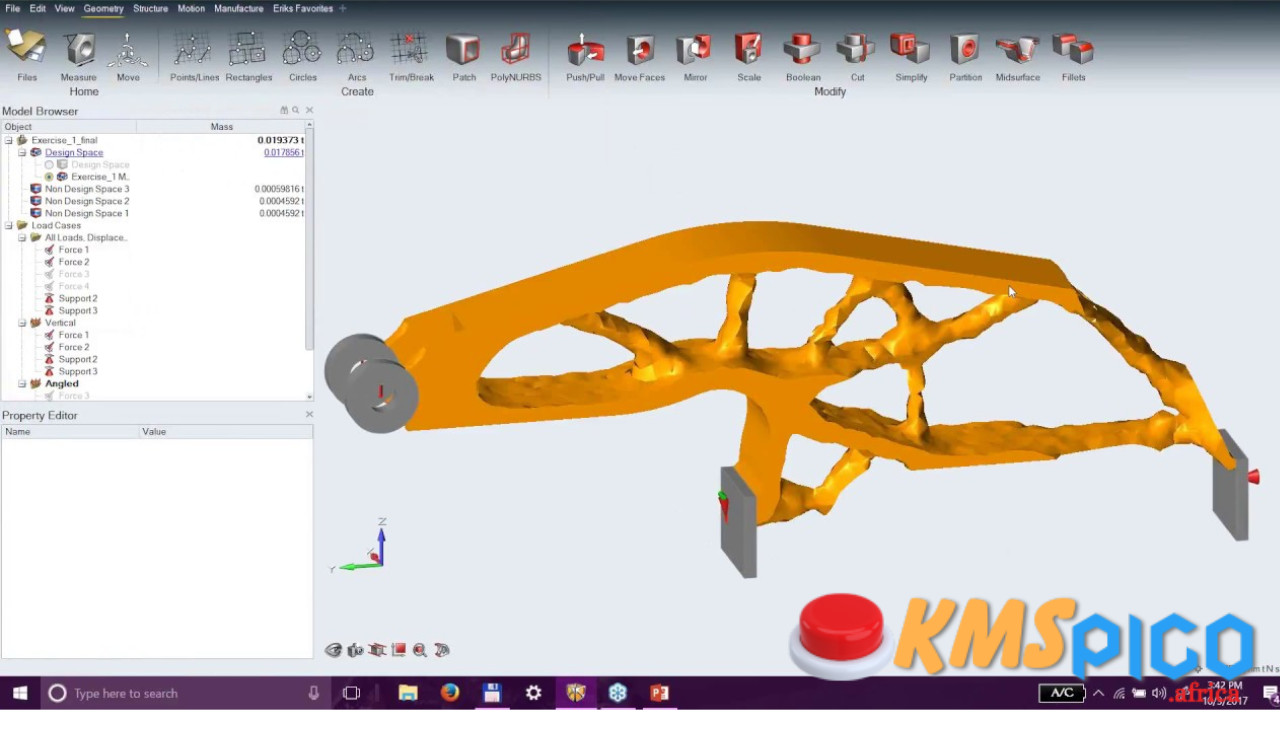Open the Edit menu
Viewport: 1280px width, 730px height.
[37, 8]
